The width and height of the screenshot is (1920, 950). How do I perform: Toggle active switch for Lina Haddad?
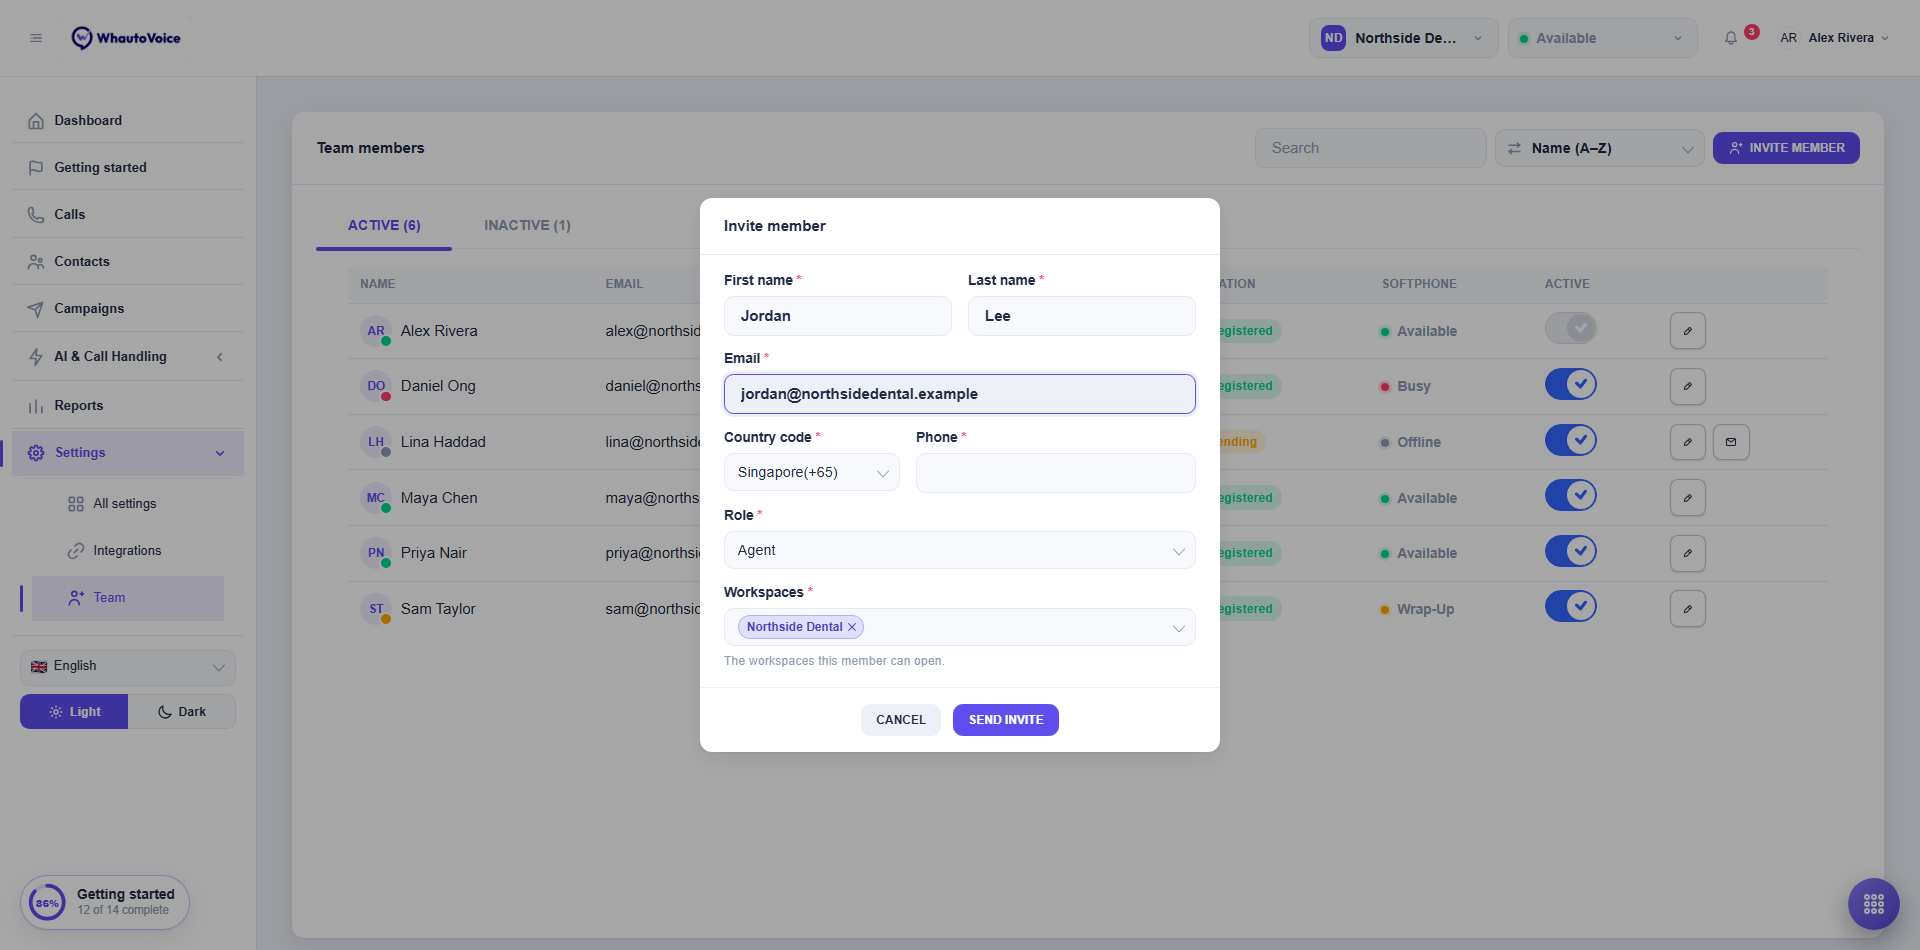(1571, 440)
